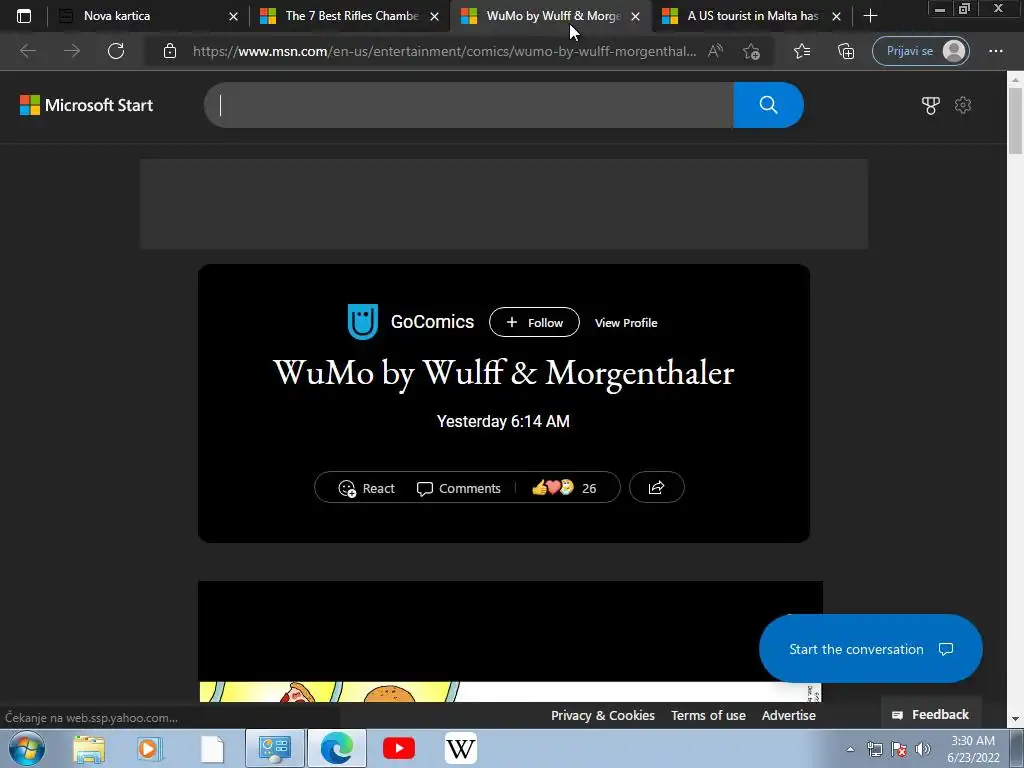
Task: Open the volume speaker tray icon
Action: (923, 749)
